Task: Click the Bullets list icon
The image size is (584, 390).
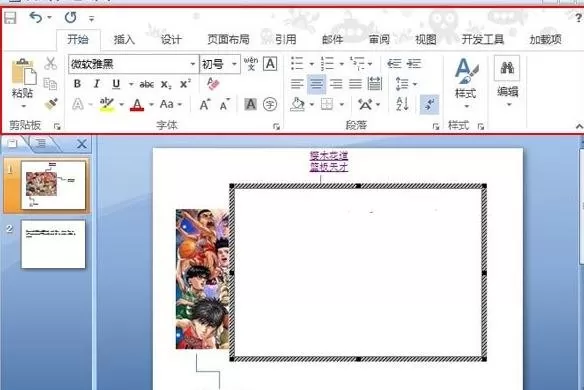Action: [x=297, y=64]
